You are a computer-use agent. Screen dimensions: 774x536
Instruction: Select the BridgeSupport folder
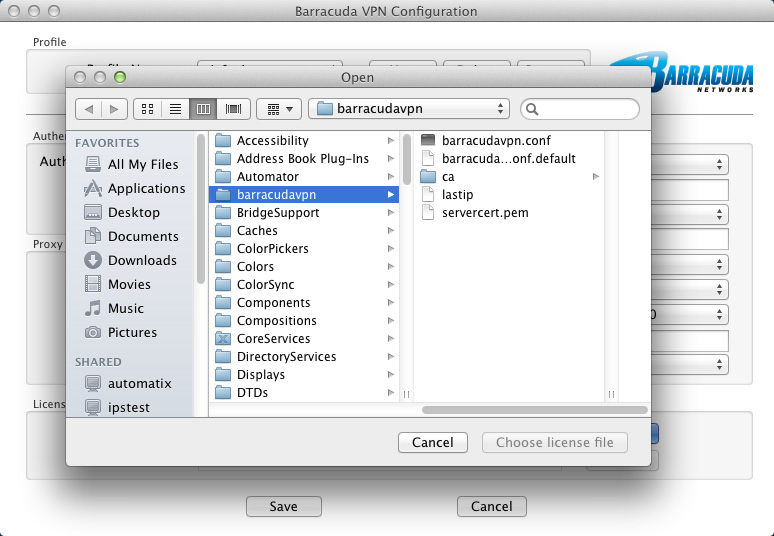pyautogui.click(x=304, y=213)
